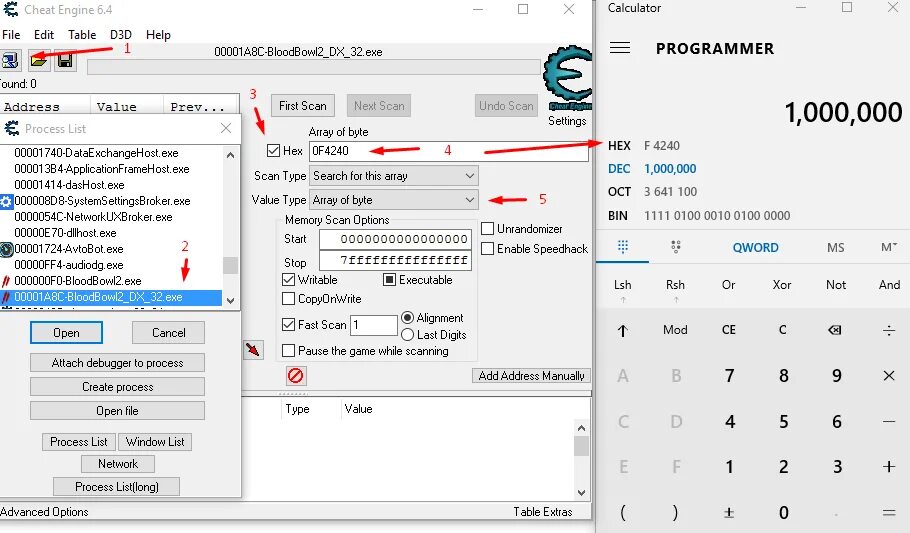Open the D3D menu
Viewport: 910px width, 533px height.
coord(121,35)
